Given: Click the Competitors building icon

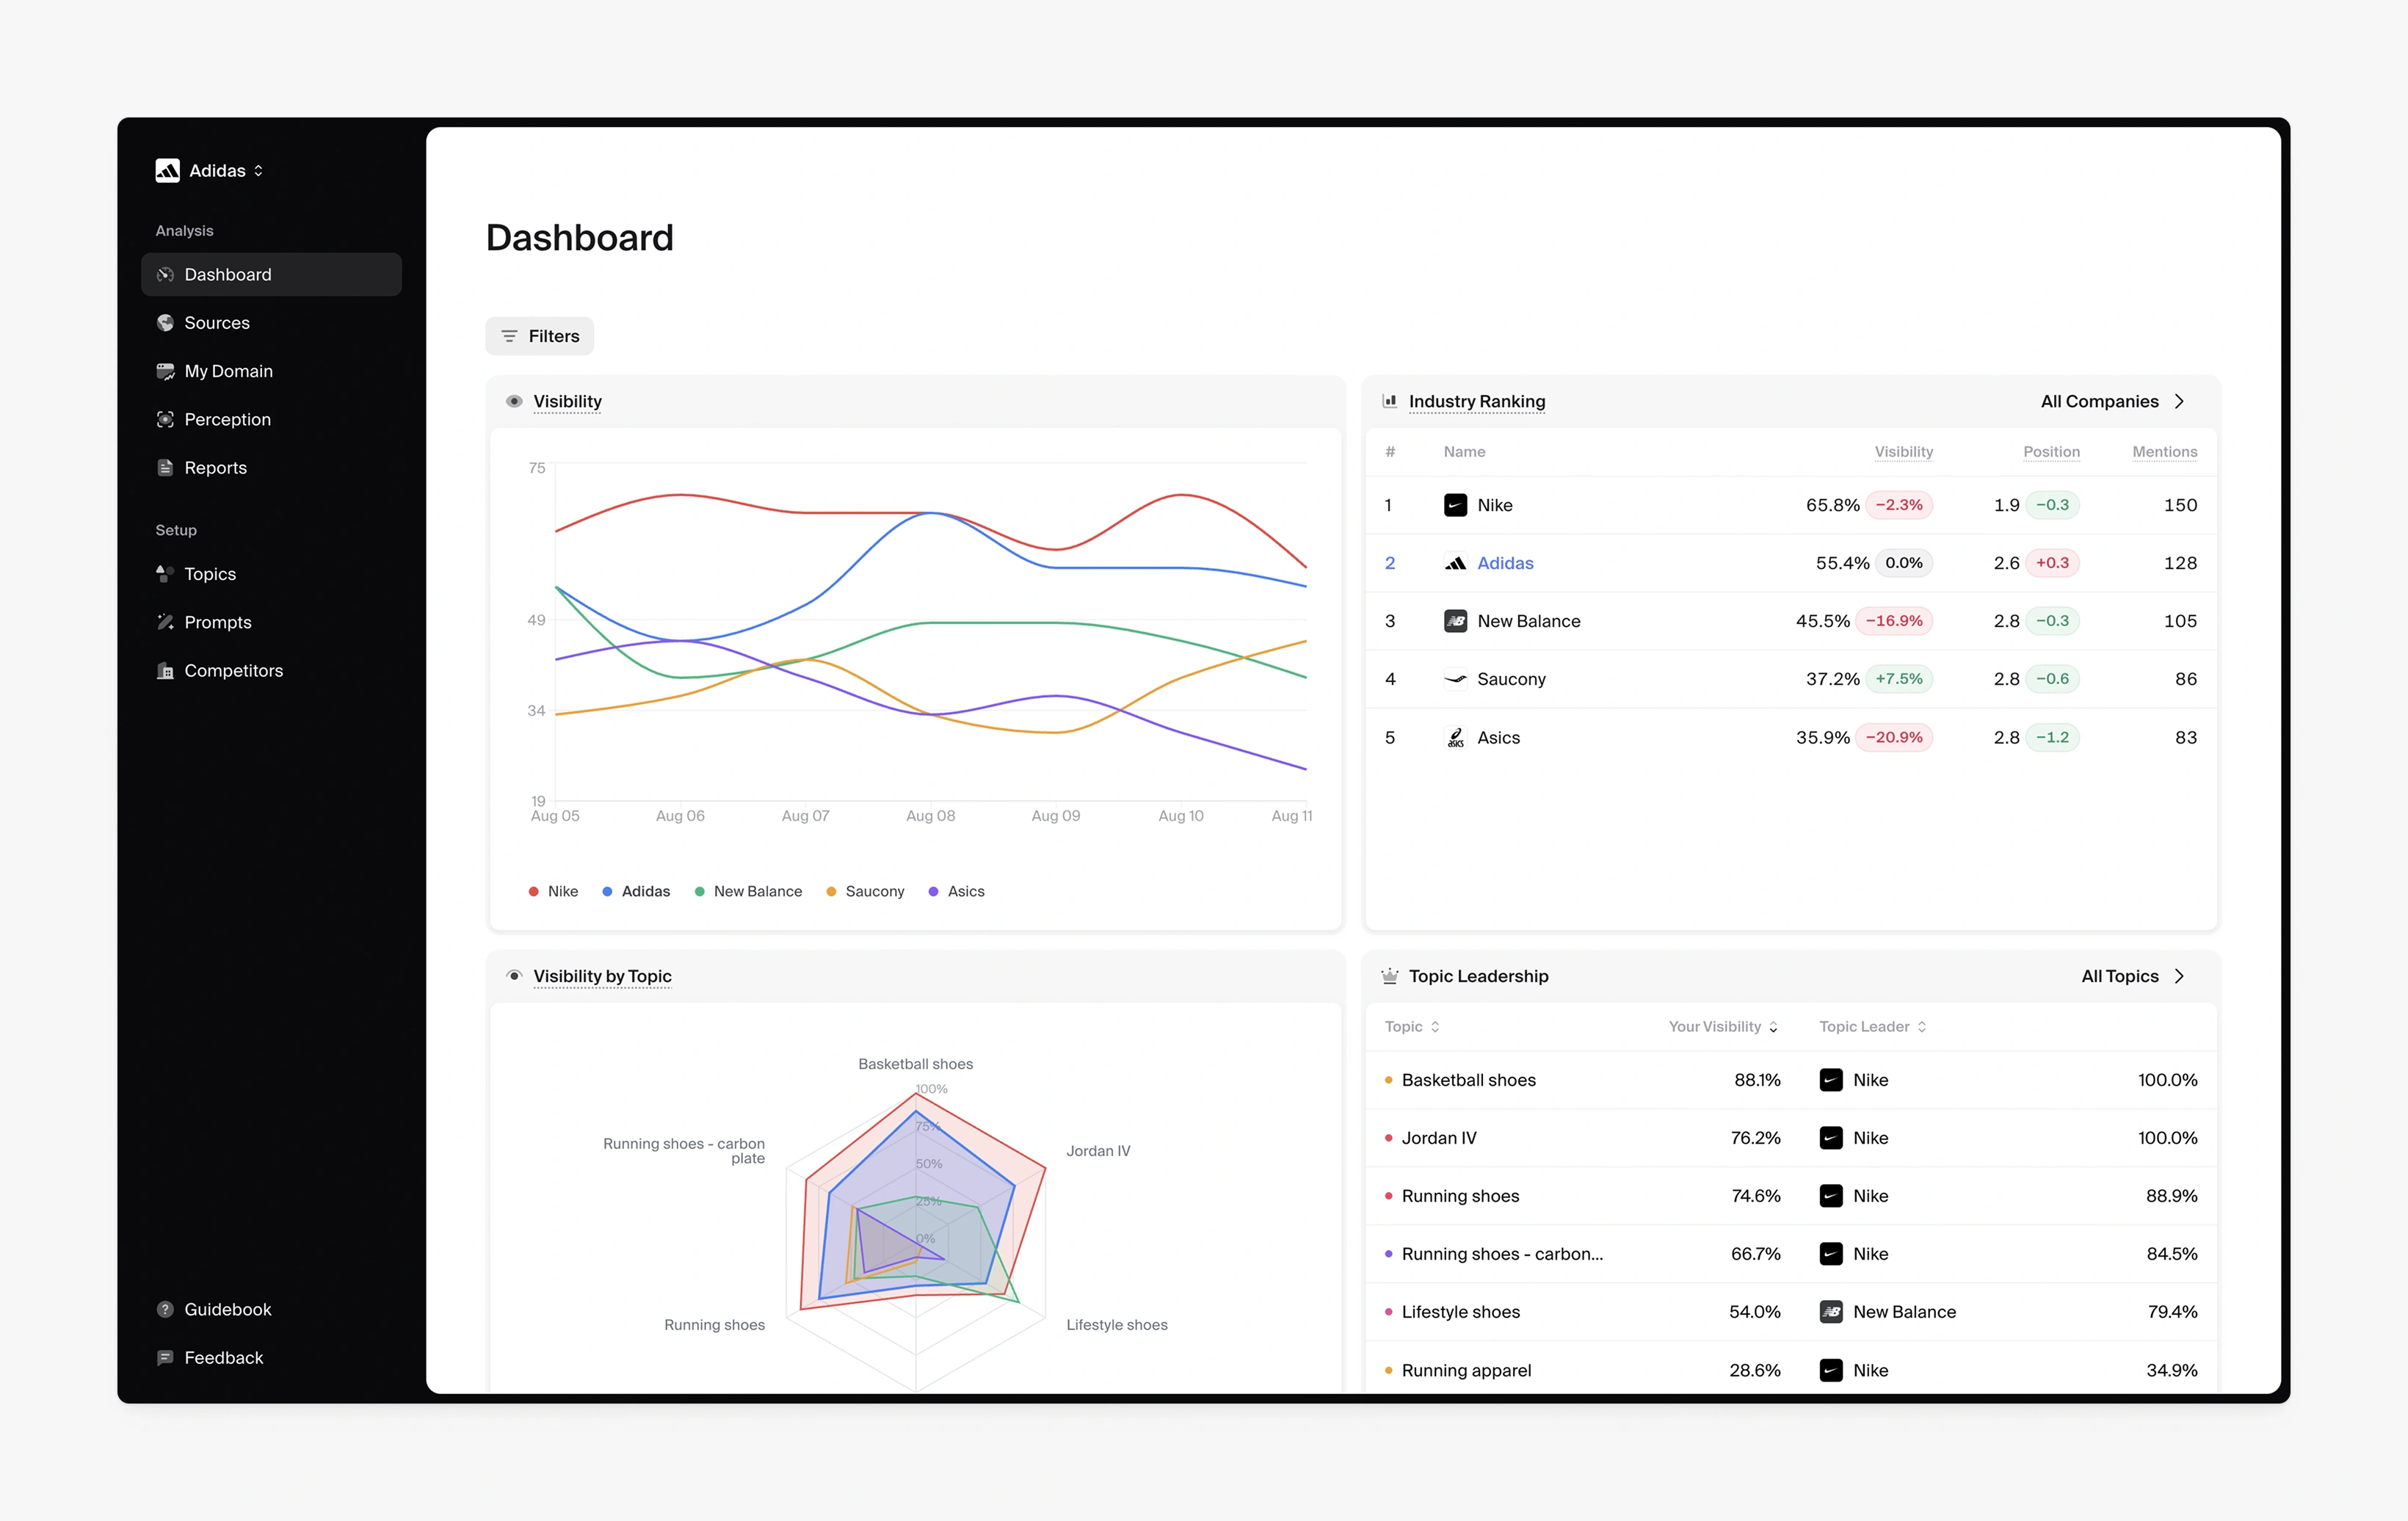Looking at the screenshot, I should pyautogui.click(x=165, y=670).
